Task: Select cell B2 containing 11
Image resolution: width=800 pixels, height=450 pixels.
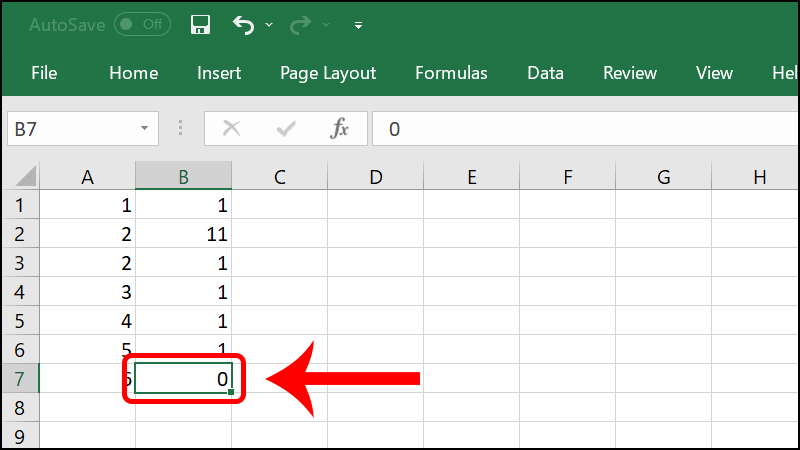Action: [x=184, y=235]
